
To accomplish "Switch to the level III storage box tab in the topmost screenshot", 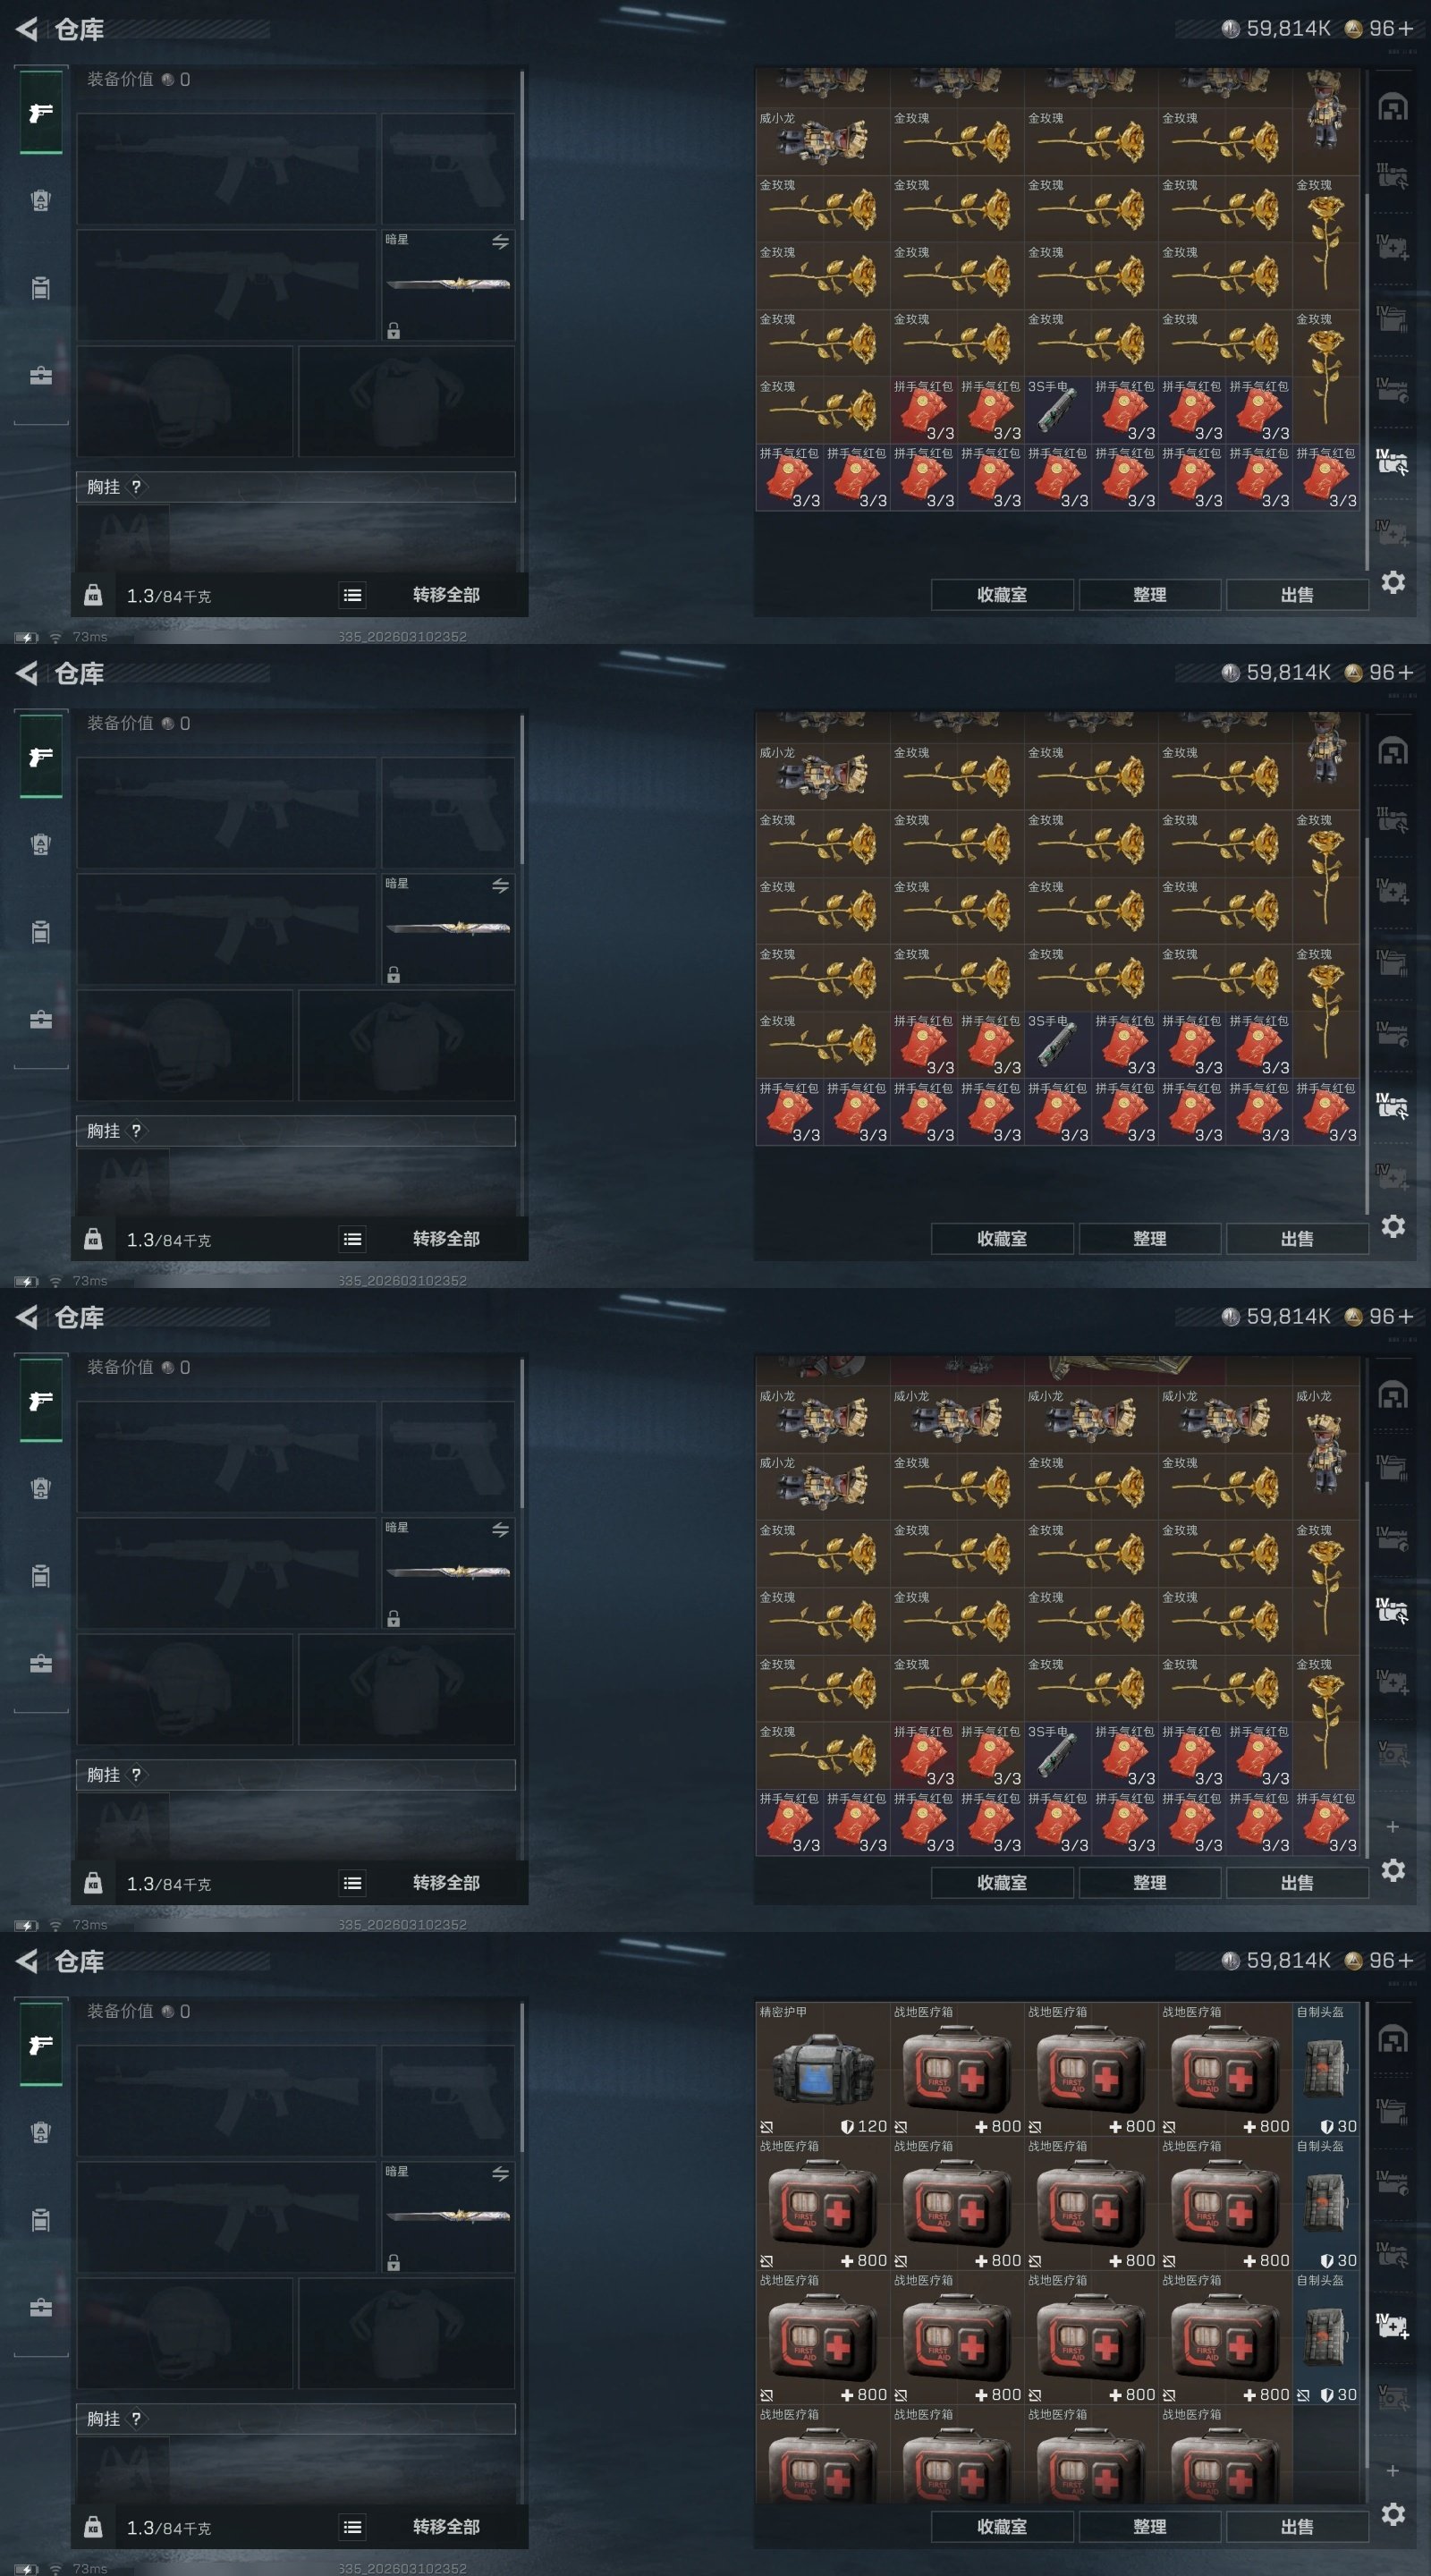I will pos(1393,176).
